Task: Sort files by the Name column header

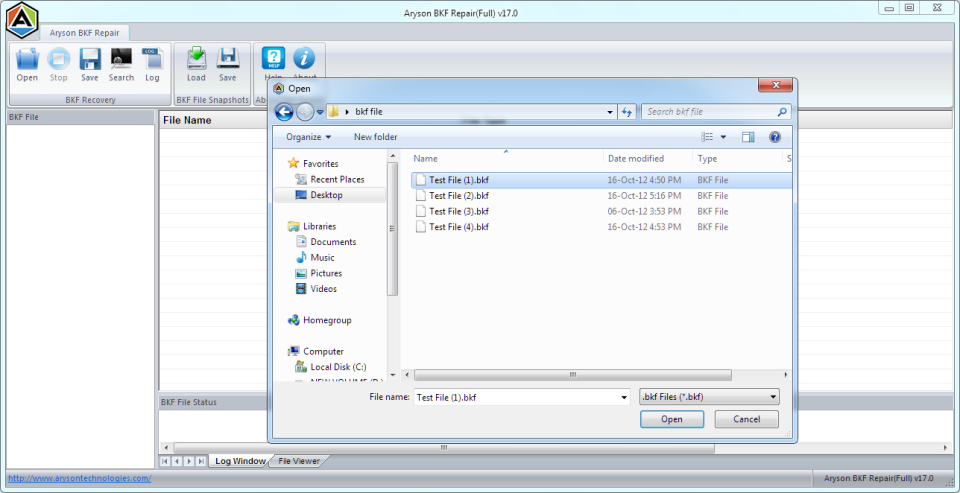Action: click(506, 159)
